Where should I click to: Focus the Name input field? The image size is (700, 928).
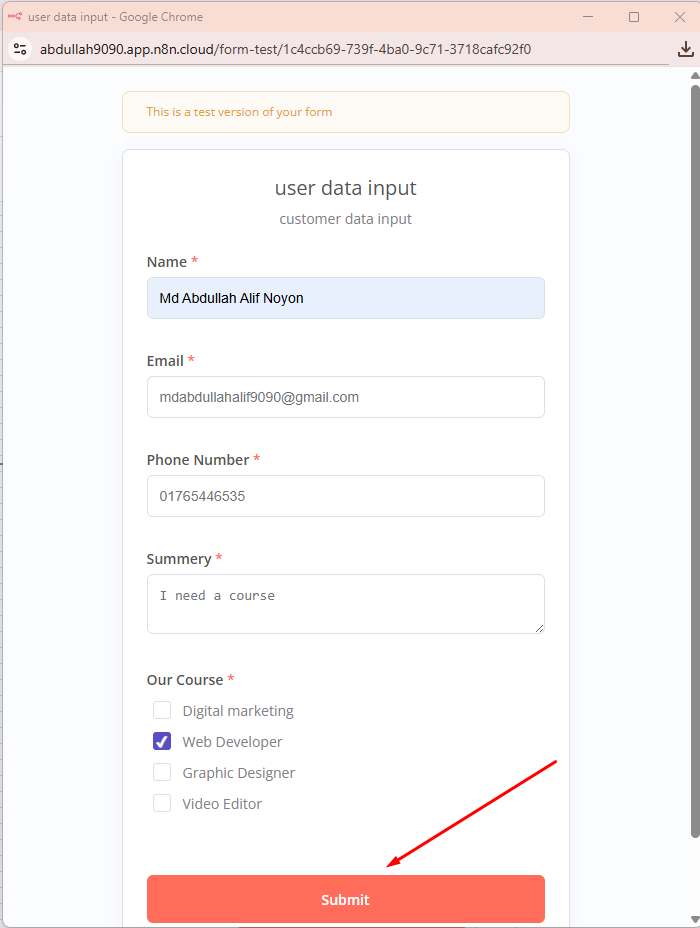pos(345,298)
